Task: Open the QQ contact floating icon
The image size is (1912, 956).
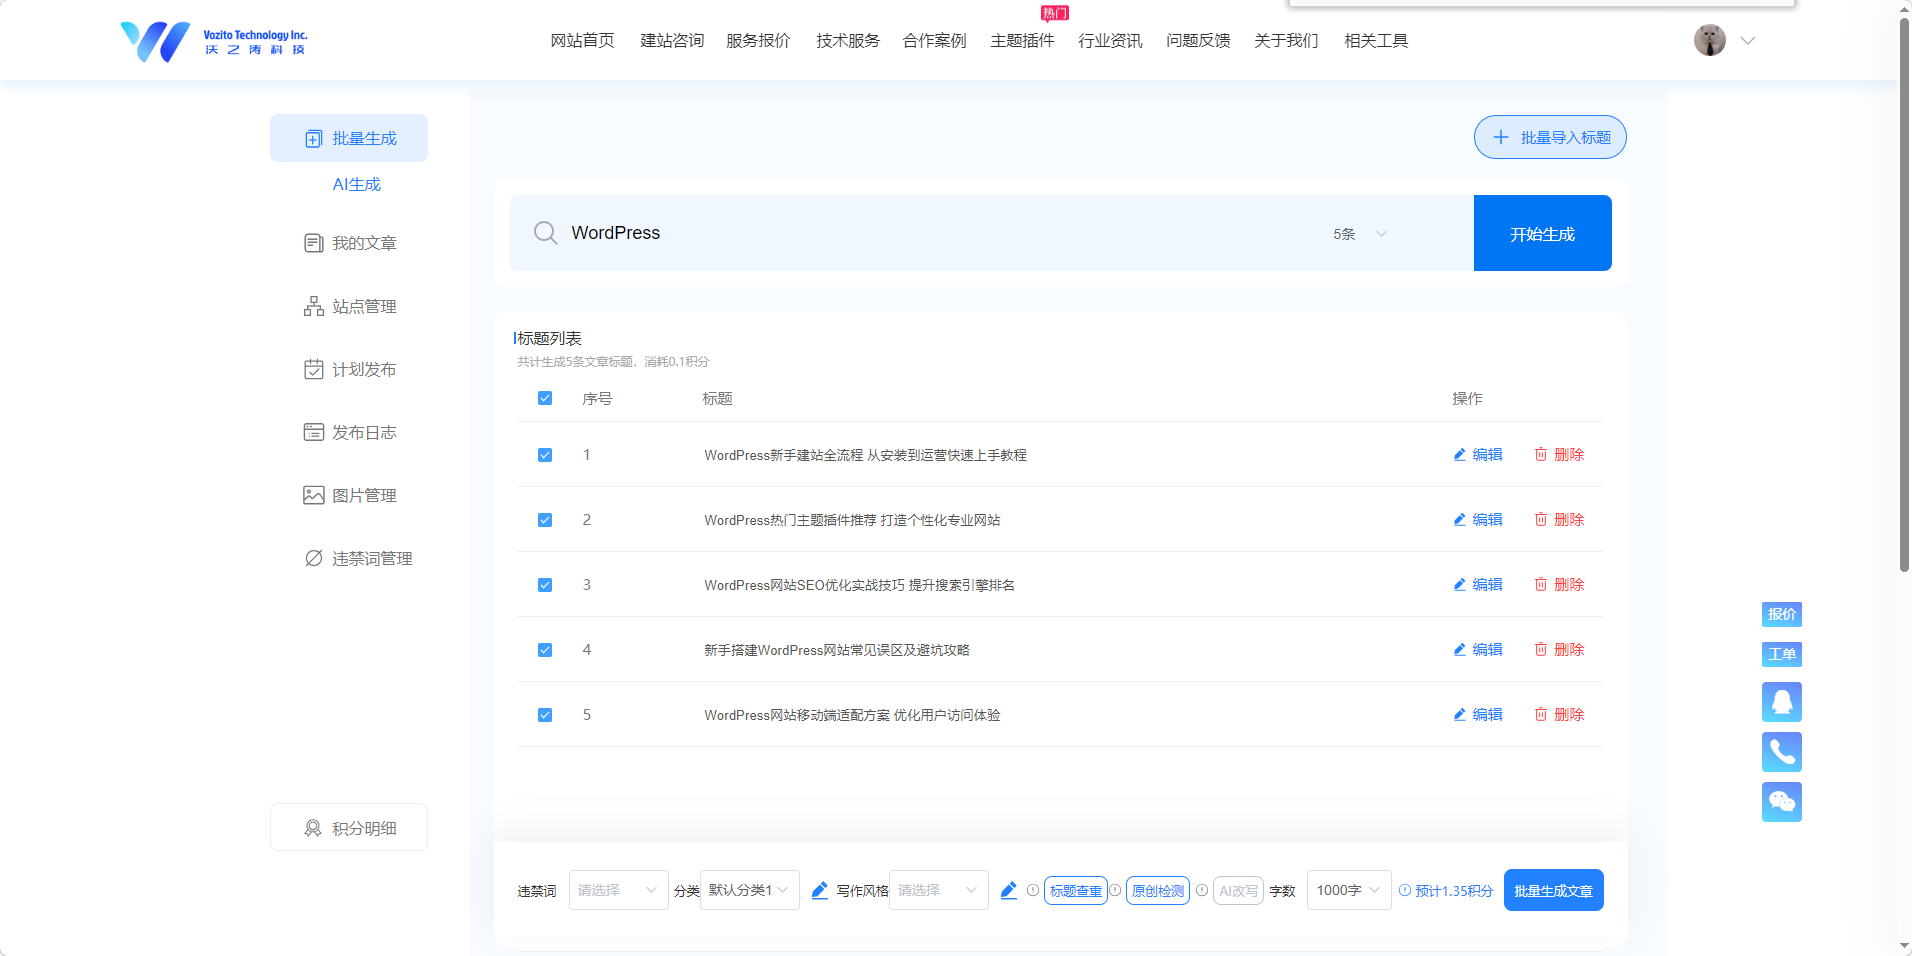Action: click(x=1781, y=701)
